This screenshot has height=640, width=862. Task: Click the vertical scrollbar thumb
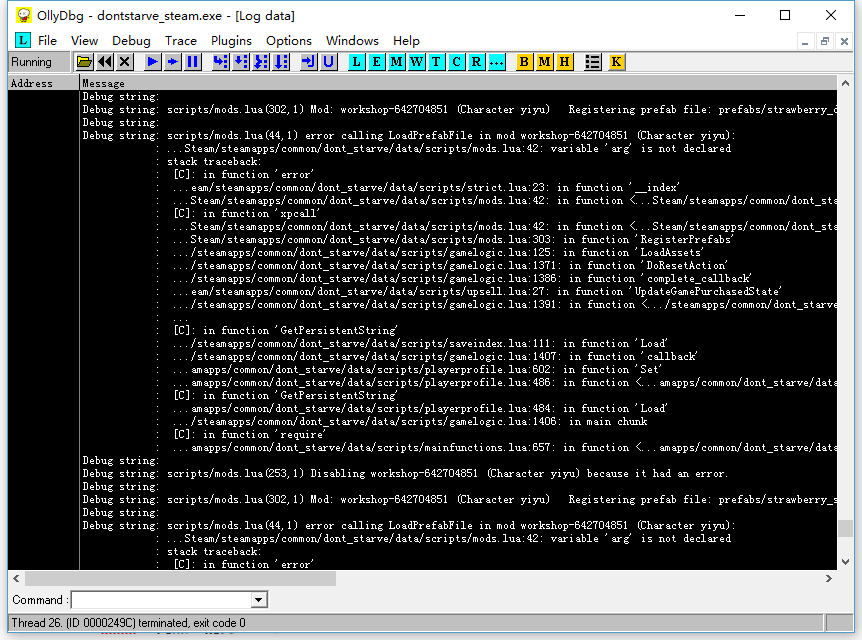[x=845, y=528]
